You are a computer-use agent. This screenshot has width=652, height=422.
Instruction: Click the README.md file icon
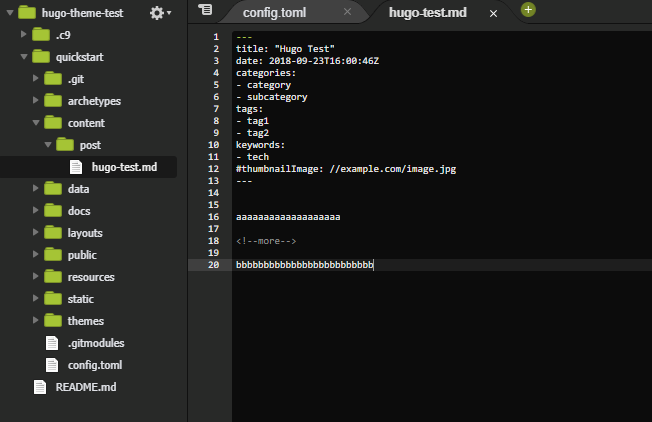coord(40,387)
